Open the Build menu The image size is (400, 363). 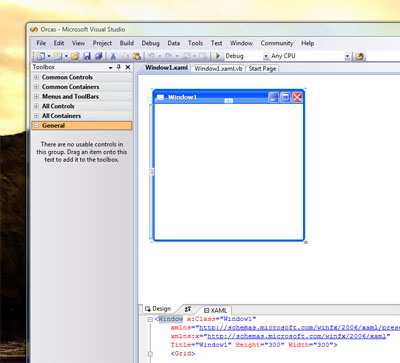pyautogui.click(x=127, y=43)
